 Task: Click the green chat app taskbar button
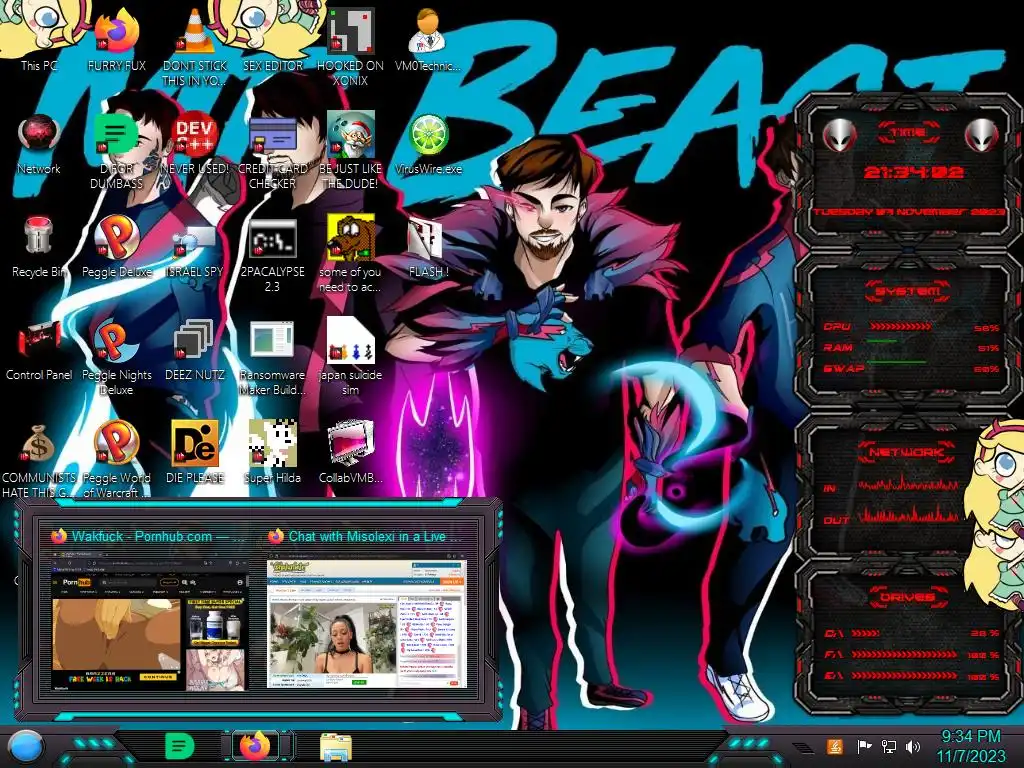(x=179, y=745)
